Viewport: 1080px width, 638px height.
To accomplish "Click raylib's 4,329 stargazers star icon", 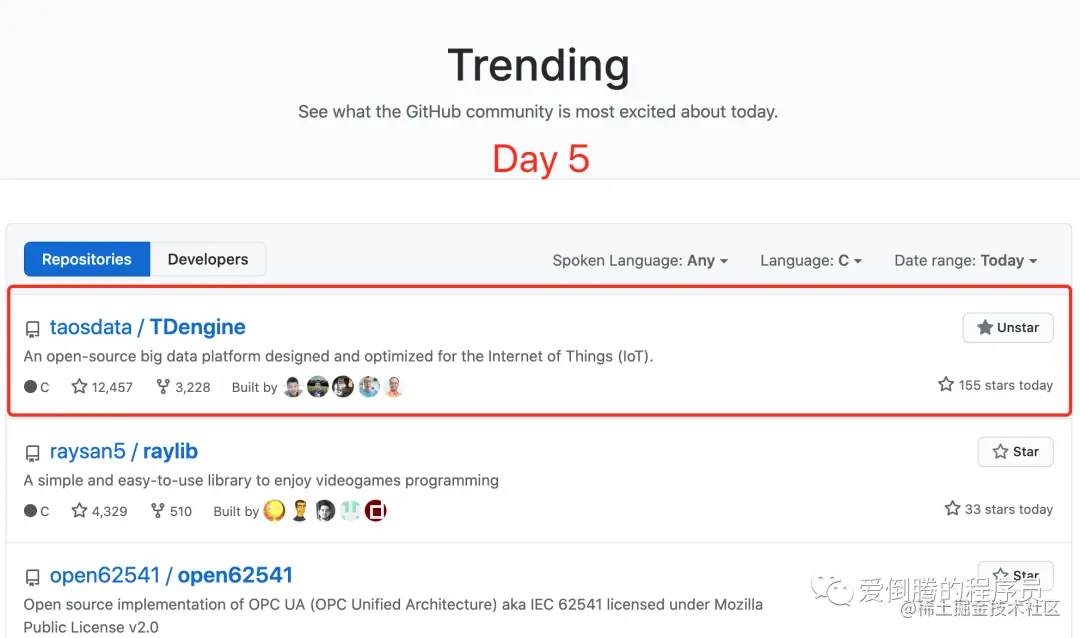I will 80,510.
